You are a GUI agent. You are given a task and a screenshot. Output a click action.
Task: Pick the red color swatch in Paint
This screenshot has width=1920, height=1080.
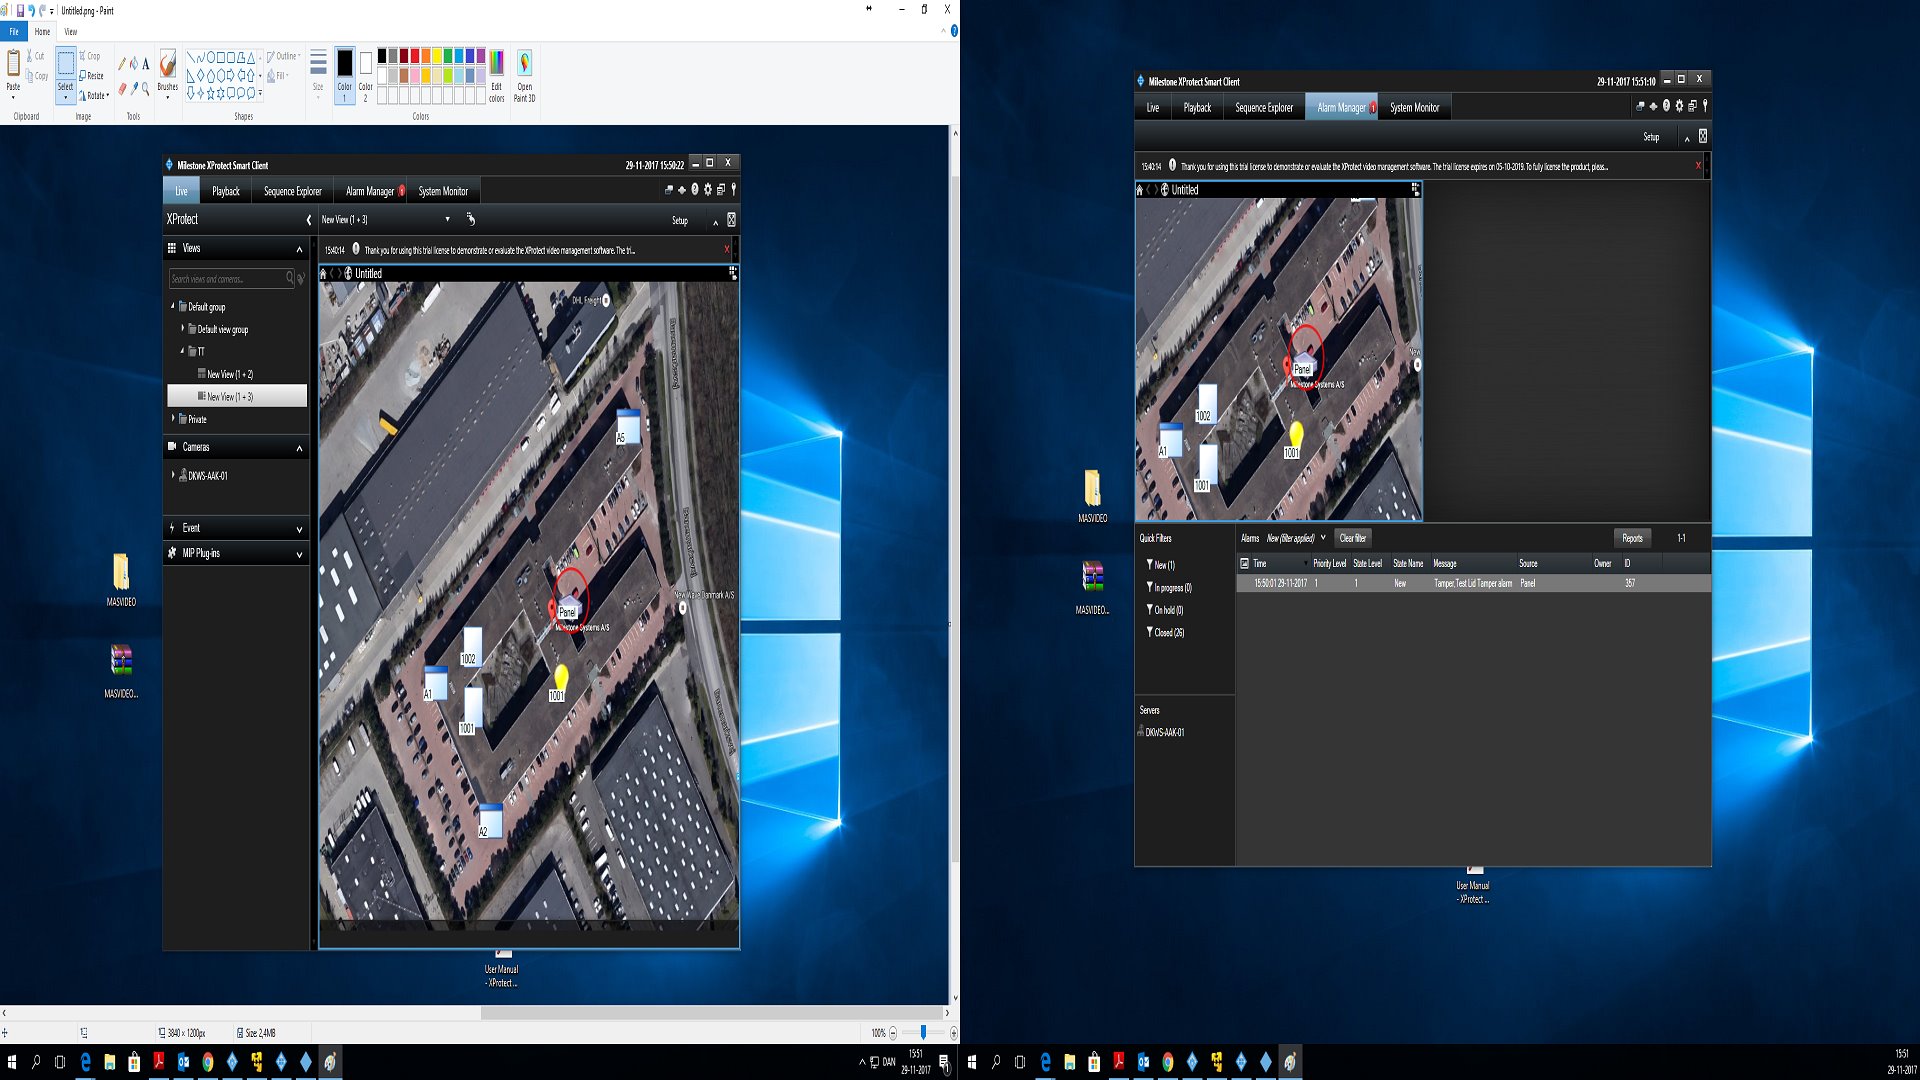[415, 56]
